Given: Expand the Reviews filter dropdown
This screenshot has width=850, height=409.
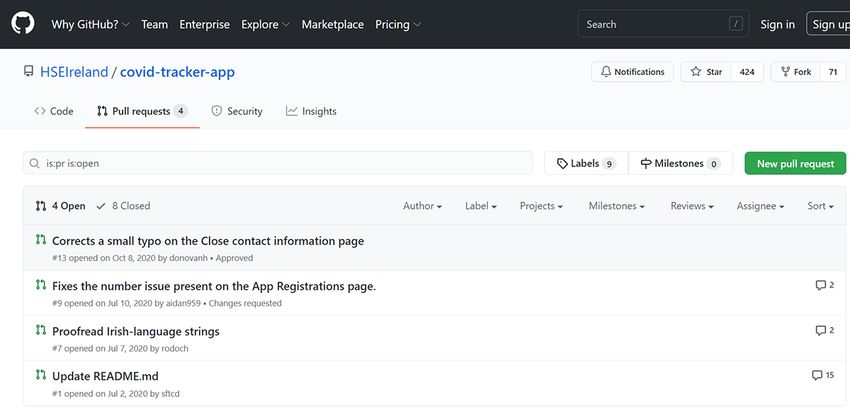Looking at the screenshot, I should 692,206.
